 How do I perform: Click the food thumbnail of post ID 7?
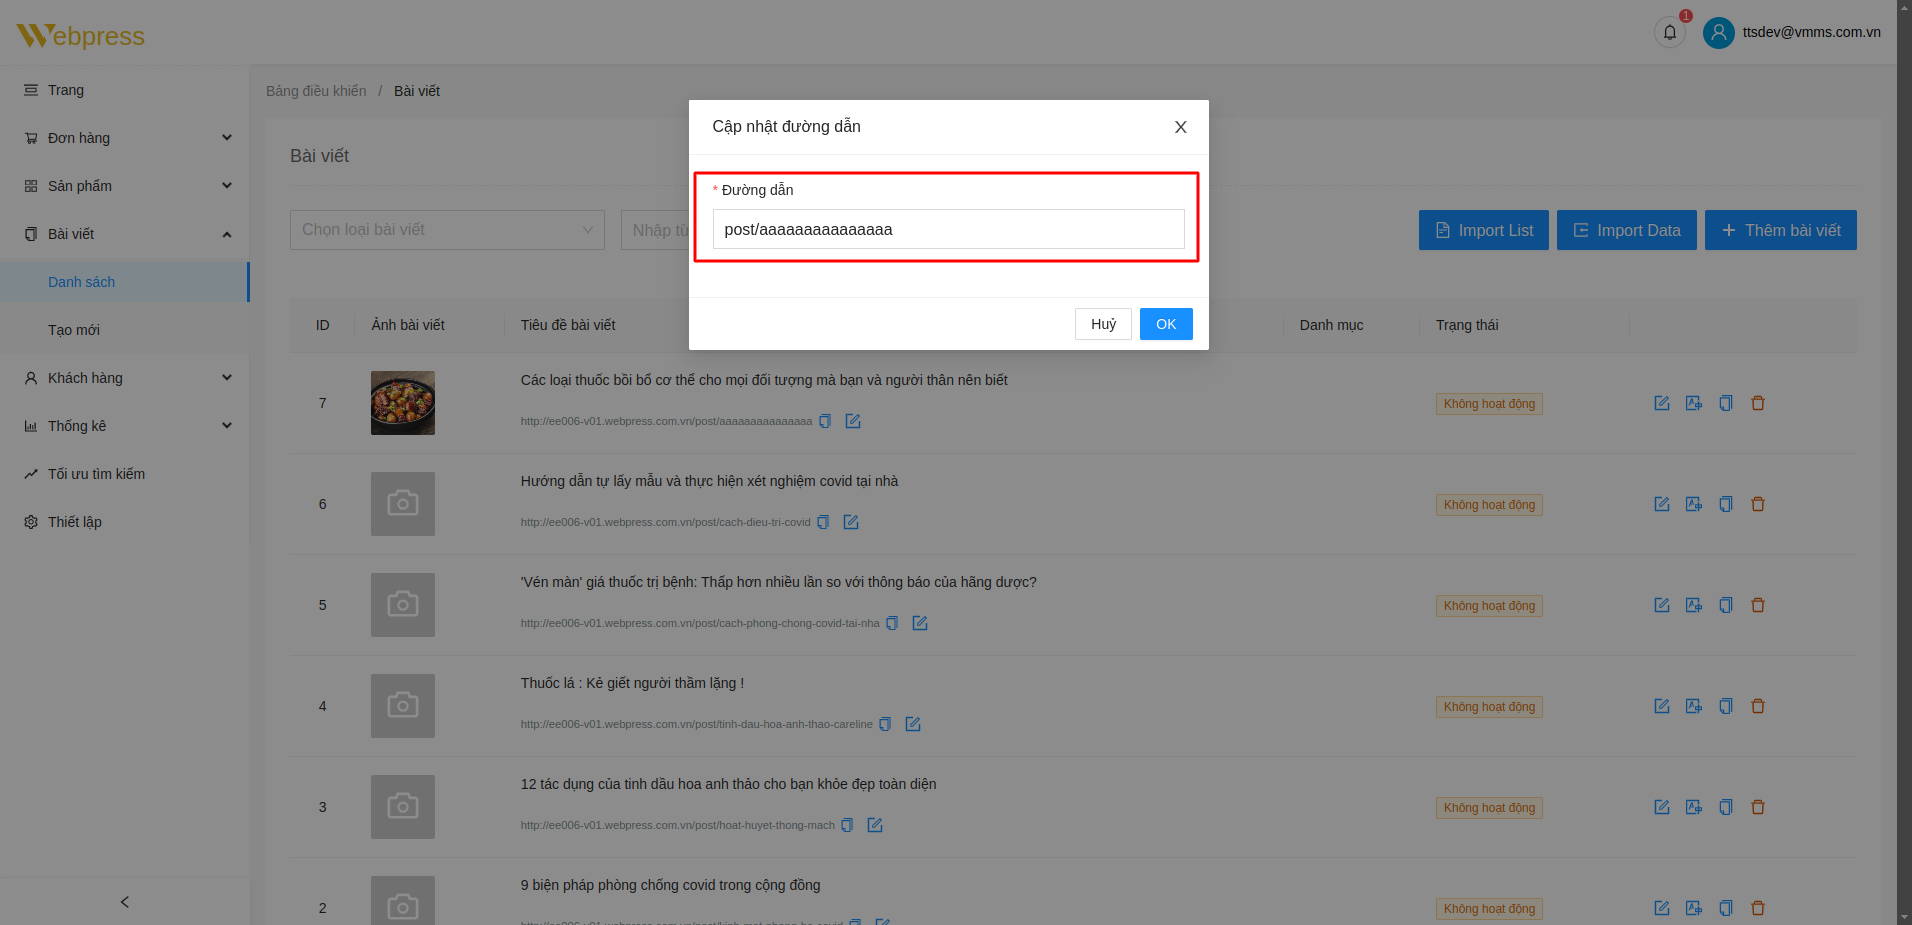[x=402, y=403]
